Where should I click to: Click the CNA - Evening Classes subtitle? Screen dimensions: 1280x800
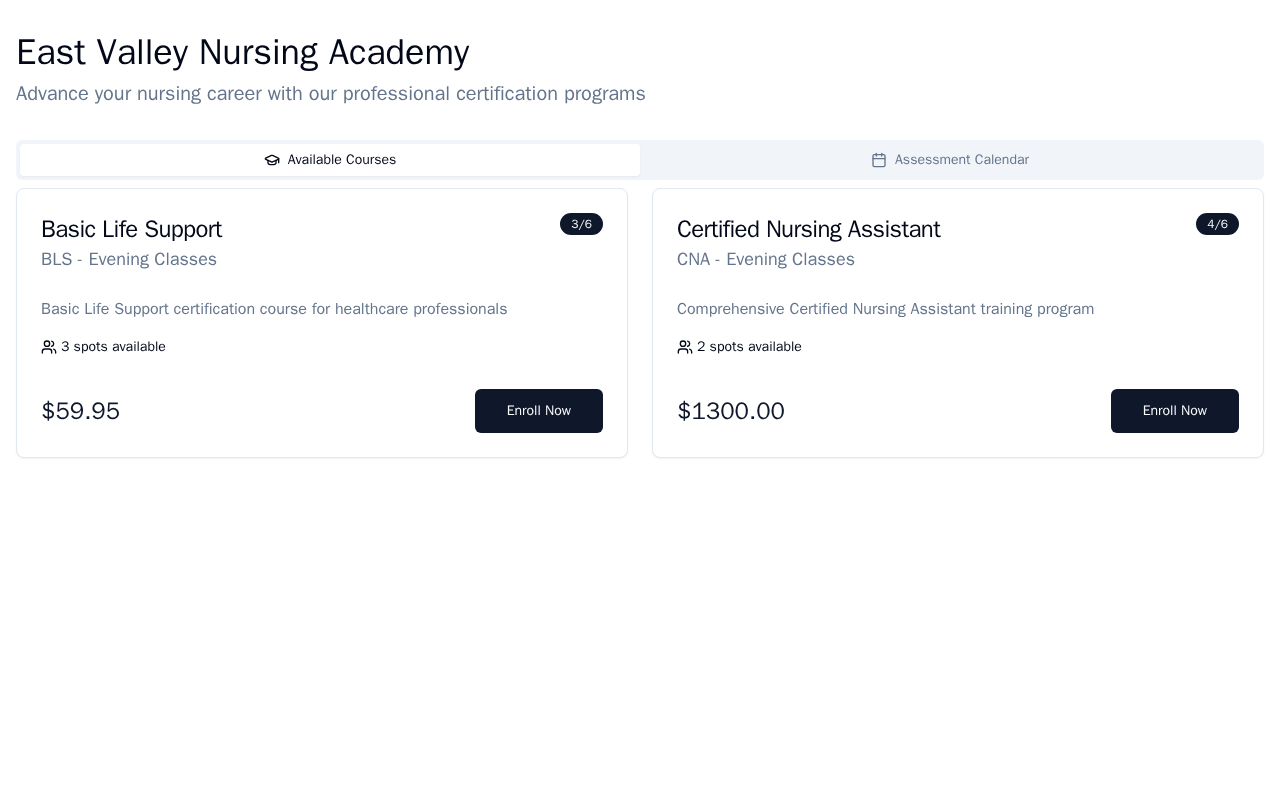(766, 259)
